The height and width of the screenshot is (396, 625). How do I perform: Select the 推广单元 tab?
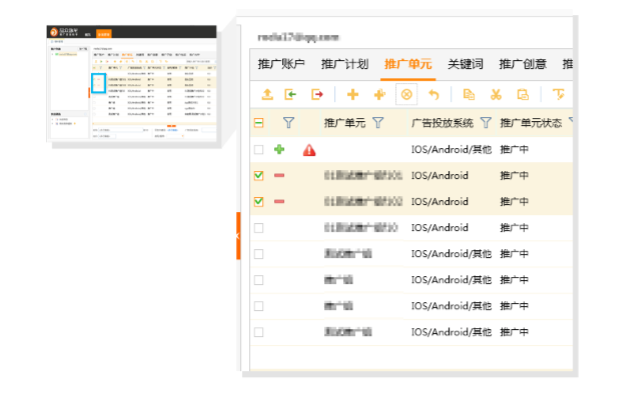pyautogui.click(x=408, y=64)
